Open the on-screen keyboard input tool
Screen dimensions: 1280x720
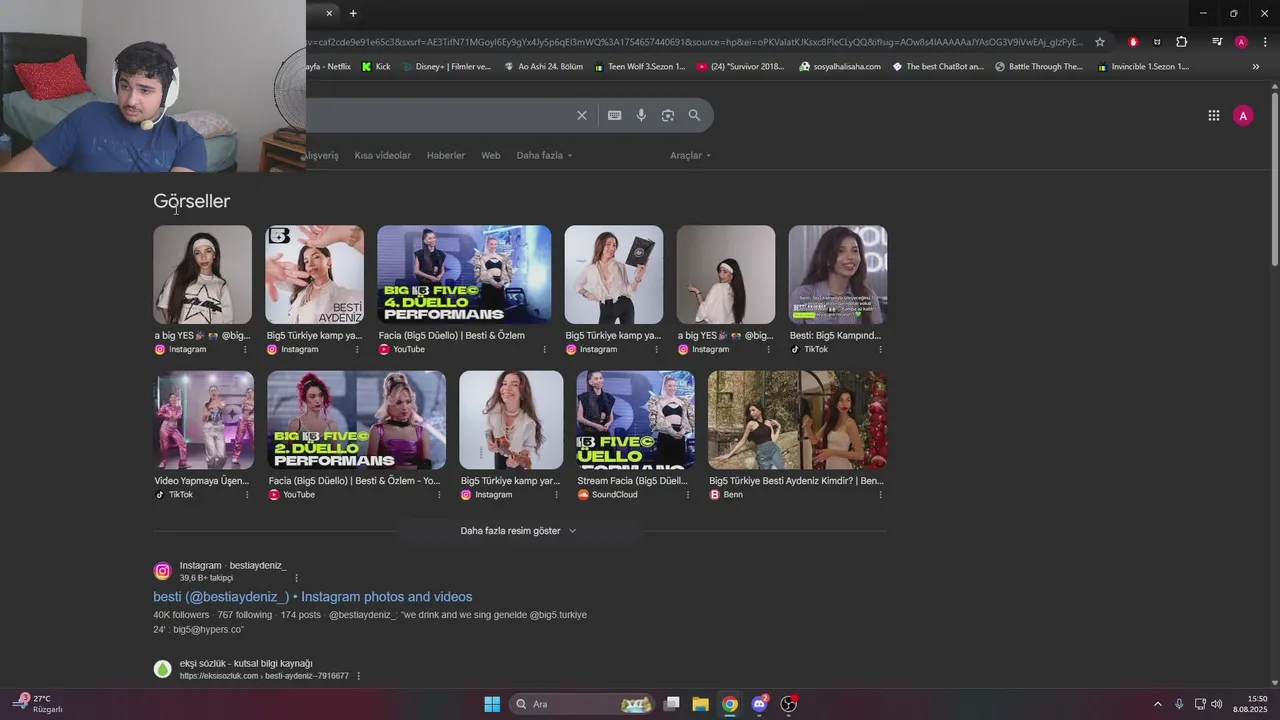coord(615,115)
